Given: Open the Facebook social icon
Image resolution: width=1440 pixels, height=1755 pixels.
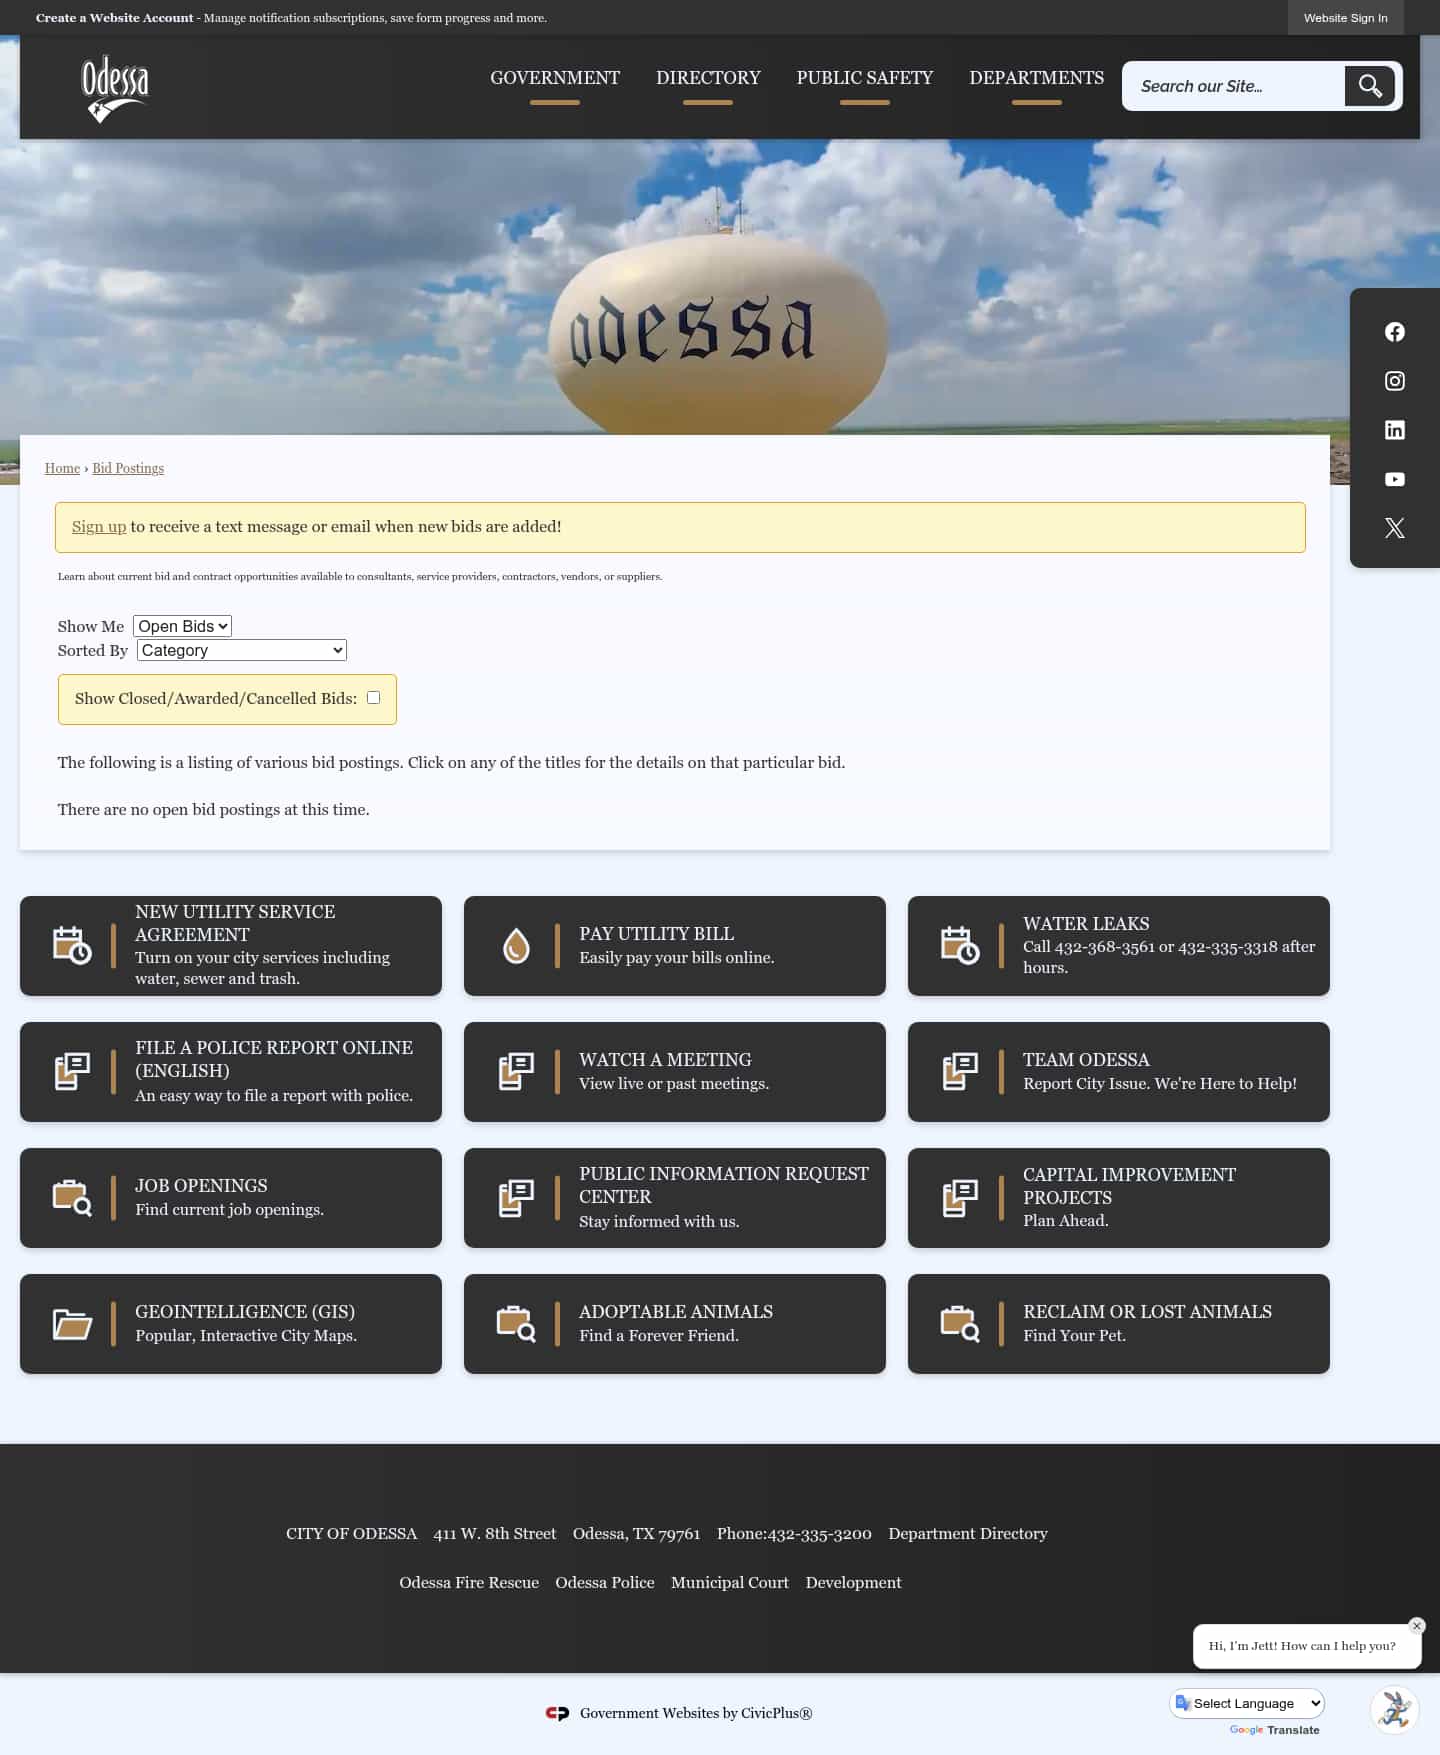Looking at the screenshot, I should point(1395,332).
